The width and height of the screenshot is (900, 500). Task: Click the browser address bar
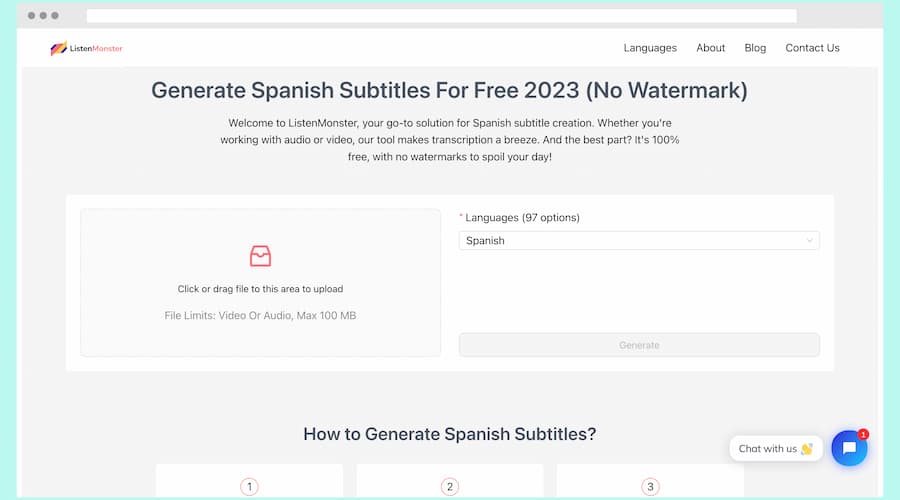click(x=441, y=15)
